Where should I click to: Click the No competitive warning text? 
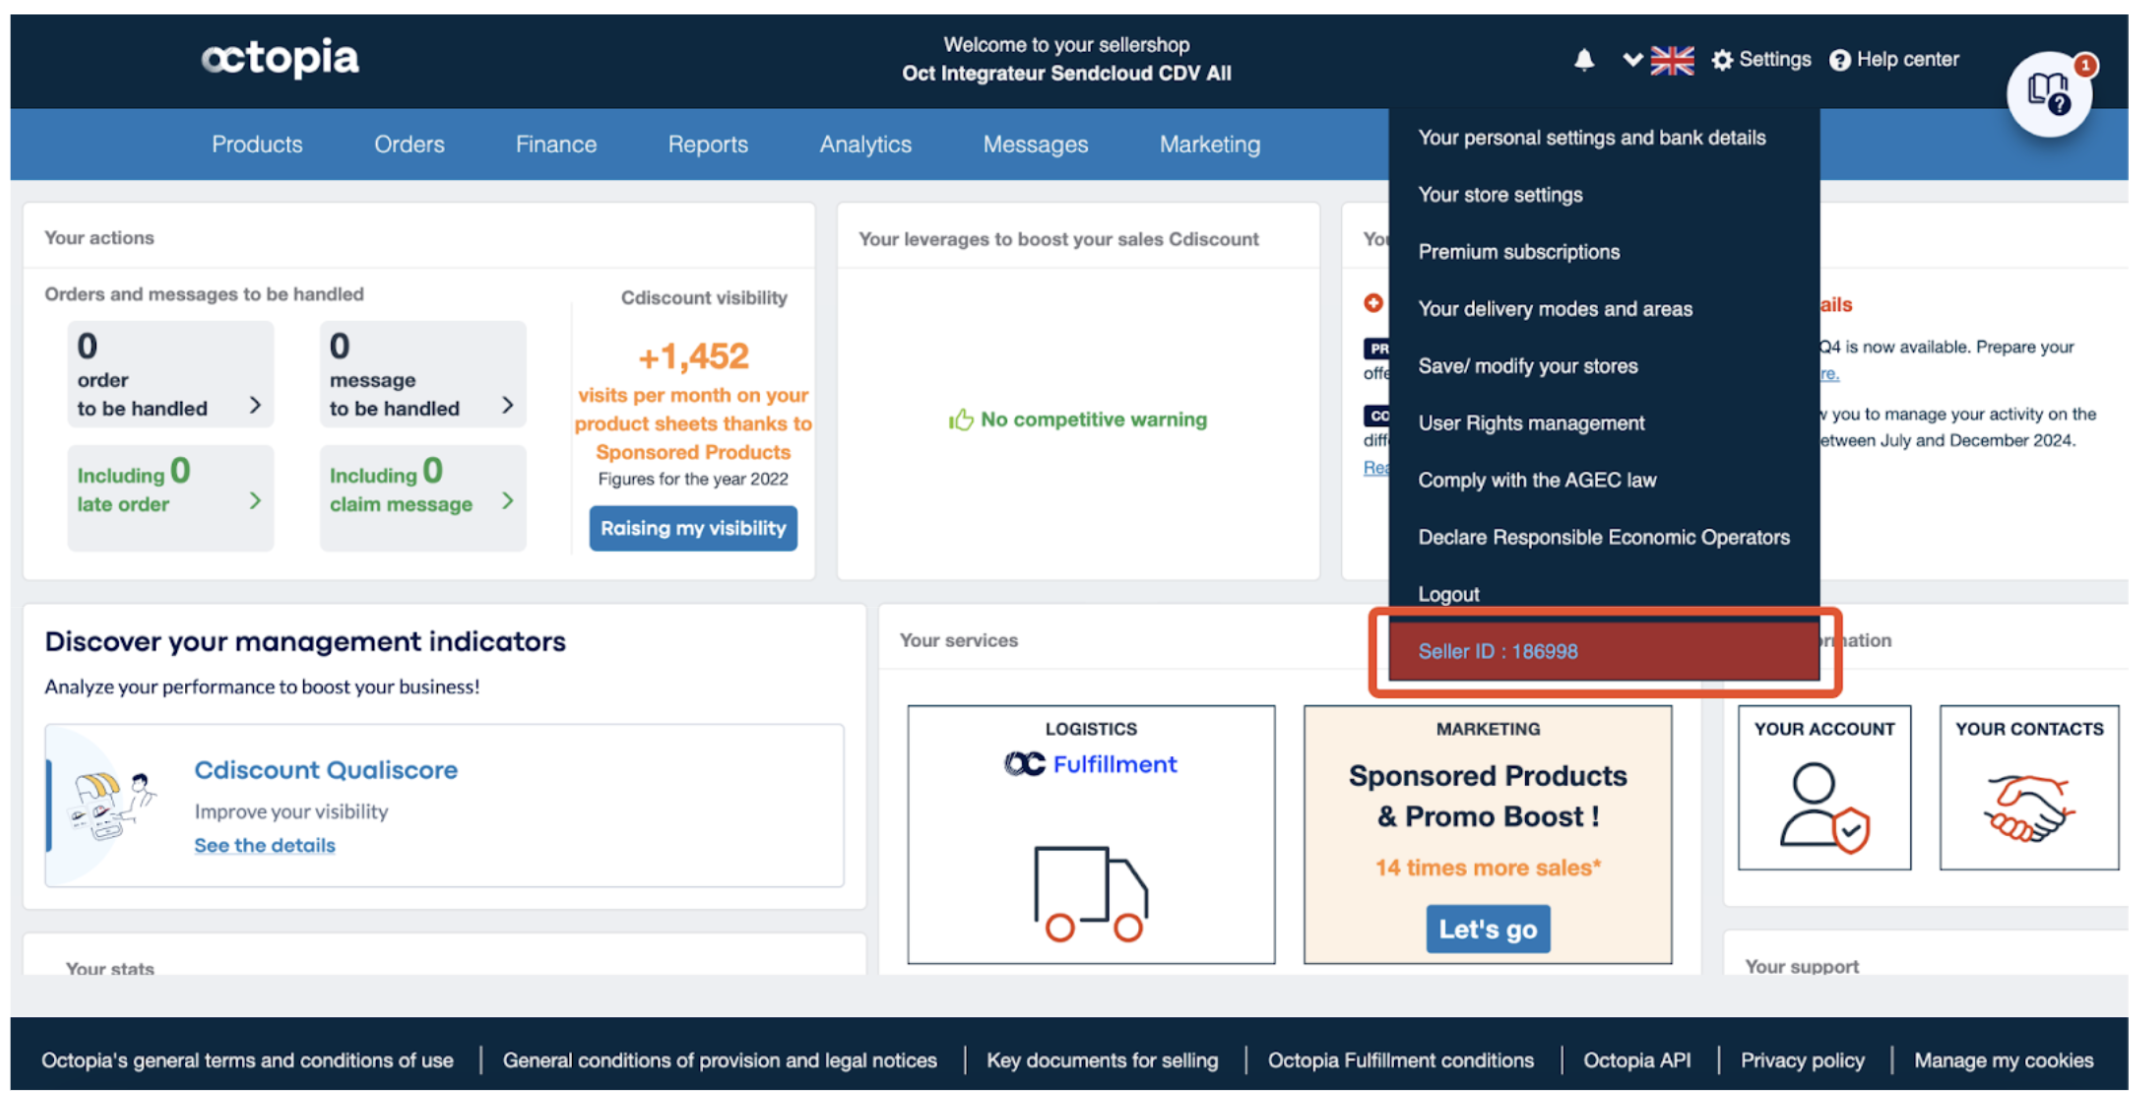pos(1094,420)
